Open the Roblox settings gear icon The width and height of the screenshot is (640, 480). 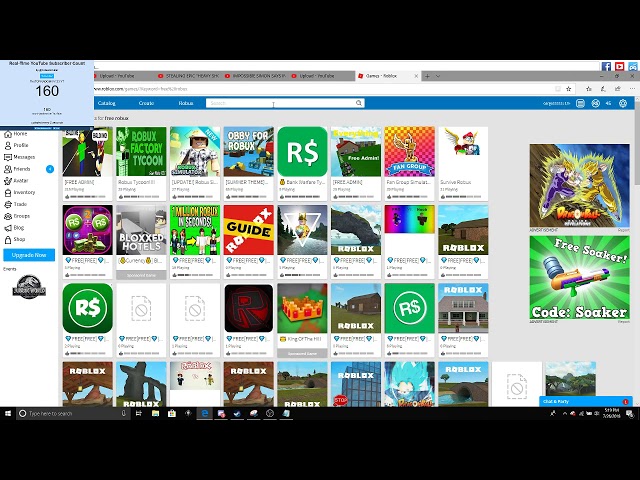pos(623,104)
